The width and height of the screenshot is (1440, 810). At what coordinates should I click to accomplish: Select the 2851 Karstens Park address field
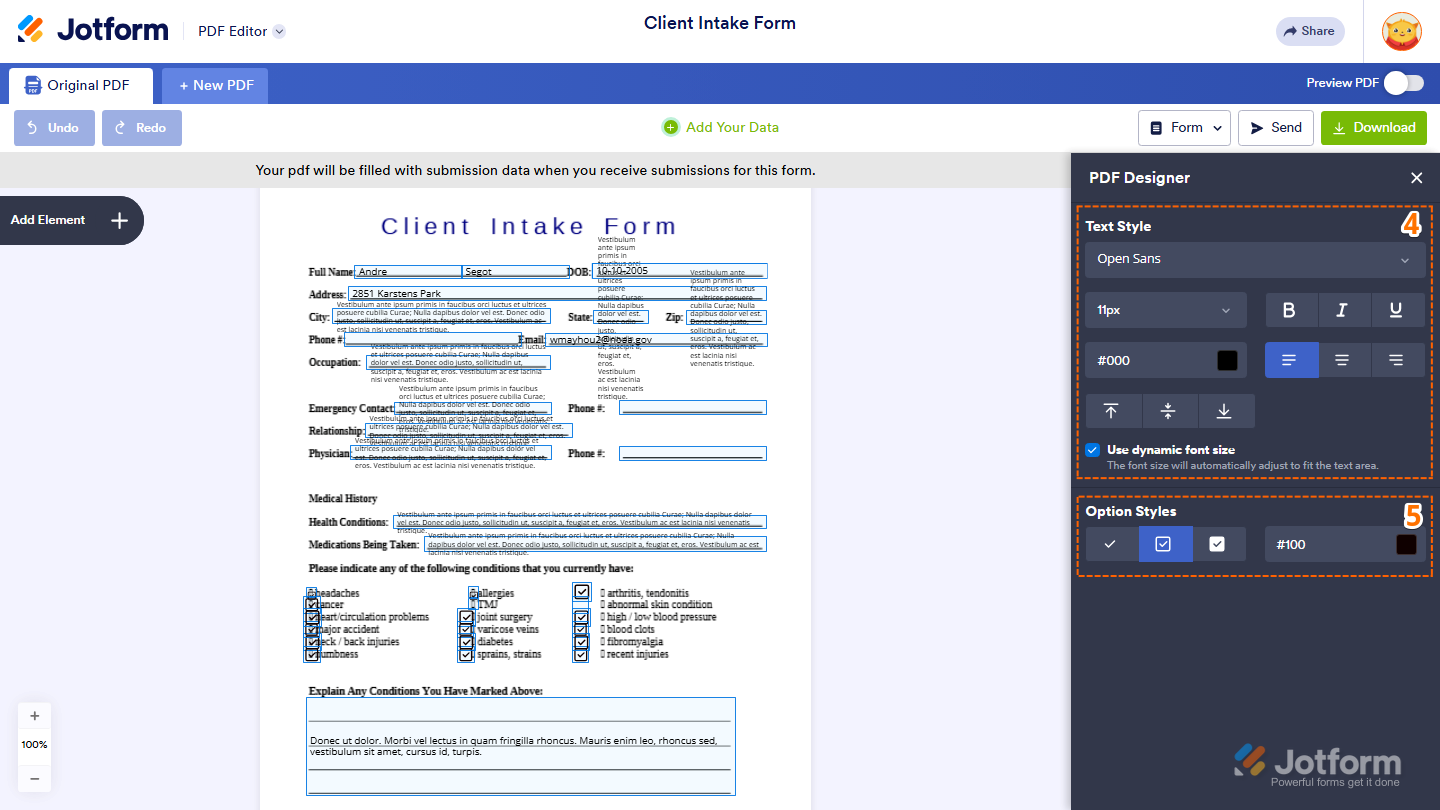click(556, 293)
